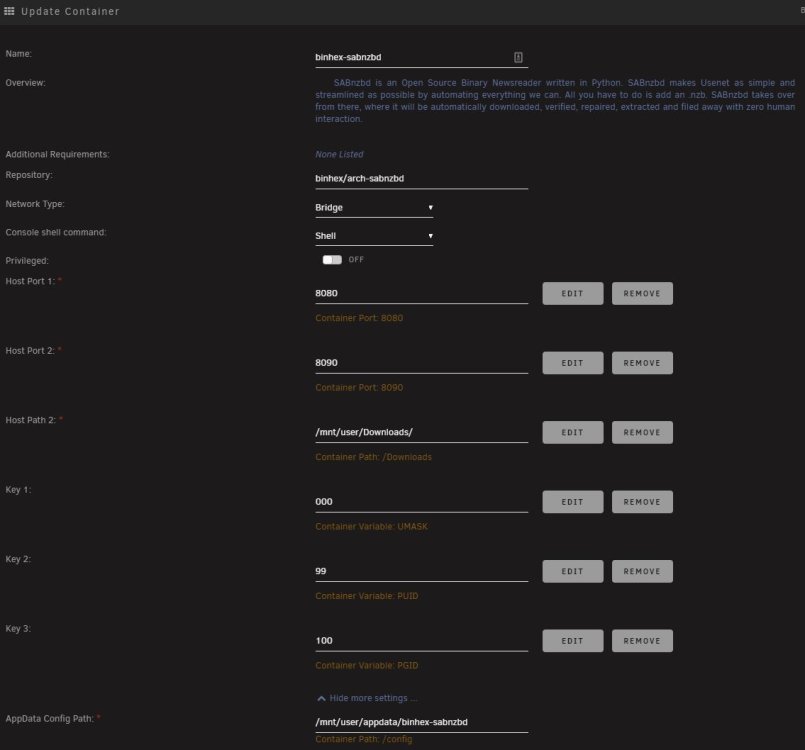The height and width of the screenshot is (750, 805).
Task: Edit Host Port 1 setting
Action: click(x=572, y=294)
